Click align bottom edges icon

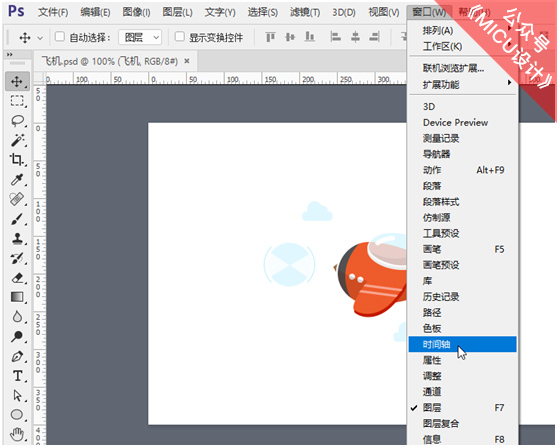click(310, 37)
